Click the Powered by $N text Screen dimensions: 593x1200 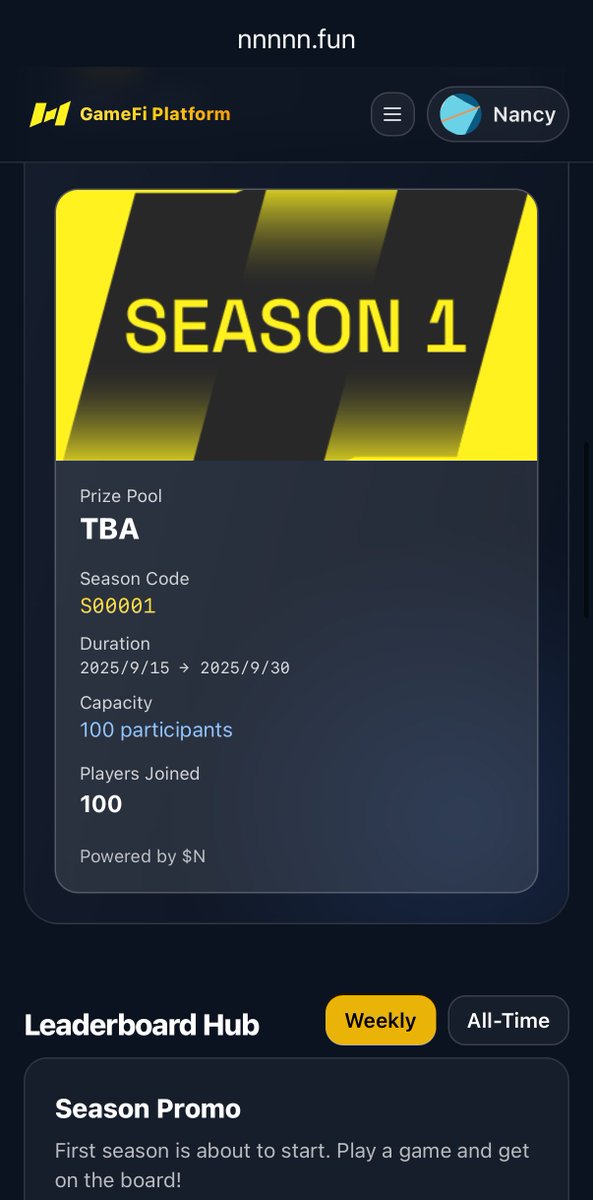coord(143,856)
